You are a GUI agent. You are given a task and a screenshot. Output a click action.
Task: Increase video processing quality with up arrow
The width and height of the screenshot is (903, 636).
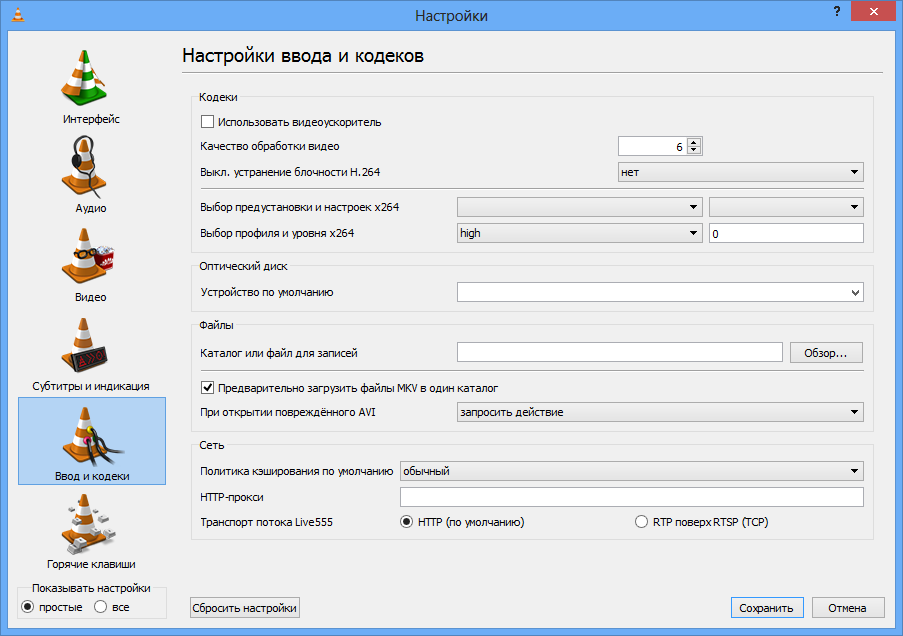point(694,142)
